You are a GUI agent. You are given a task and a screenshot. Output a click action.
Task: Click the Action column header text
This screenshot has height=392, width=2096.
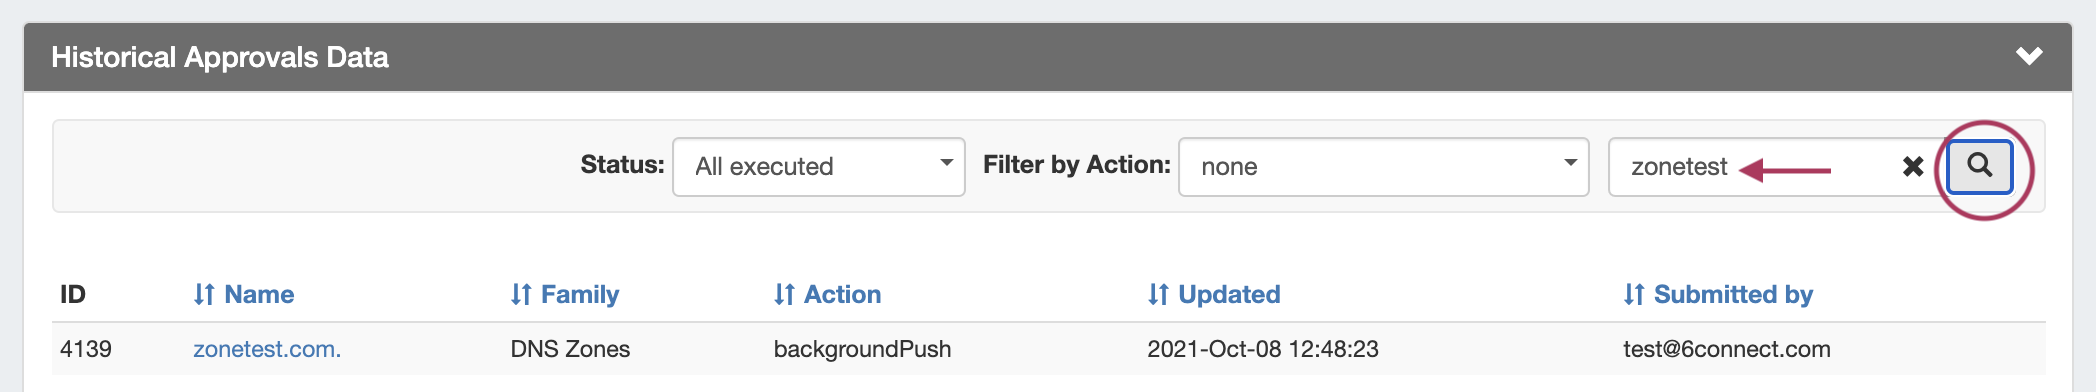coord(842,294)
